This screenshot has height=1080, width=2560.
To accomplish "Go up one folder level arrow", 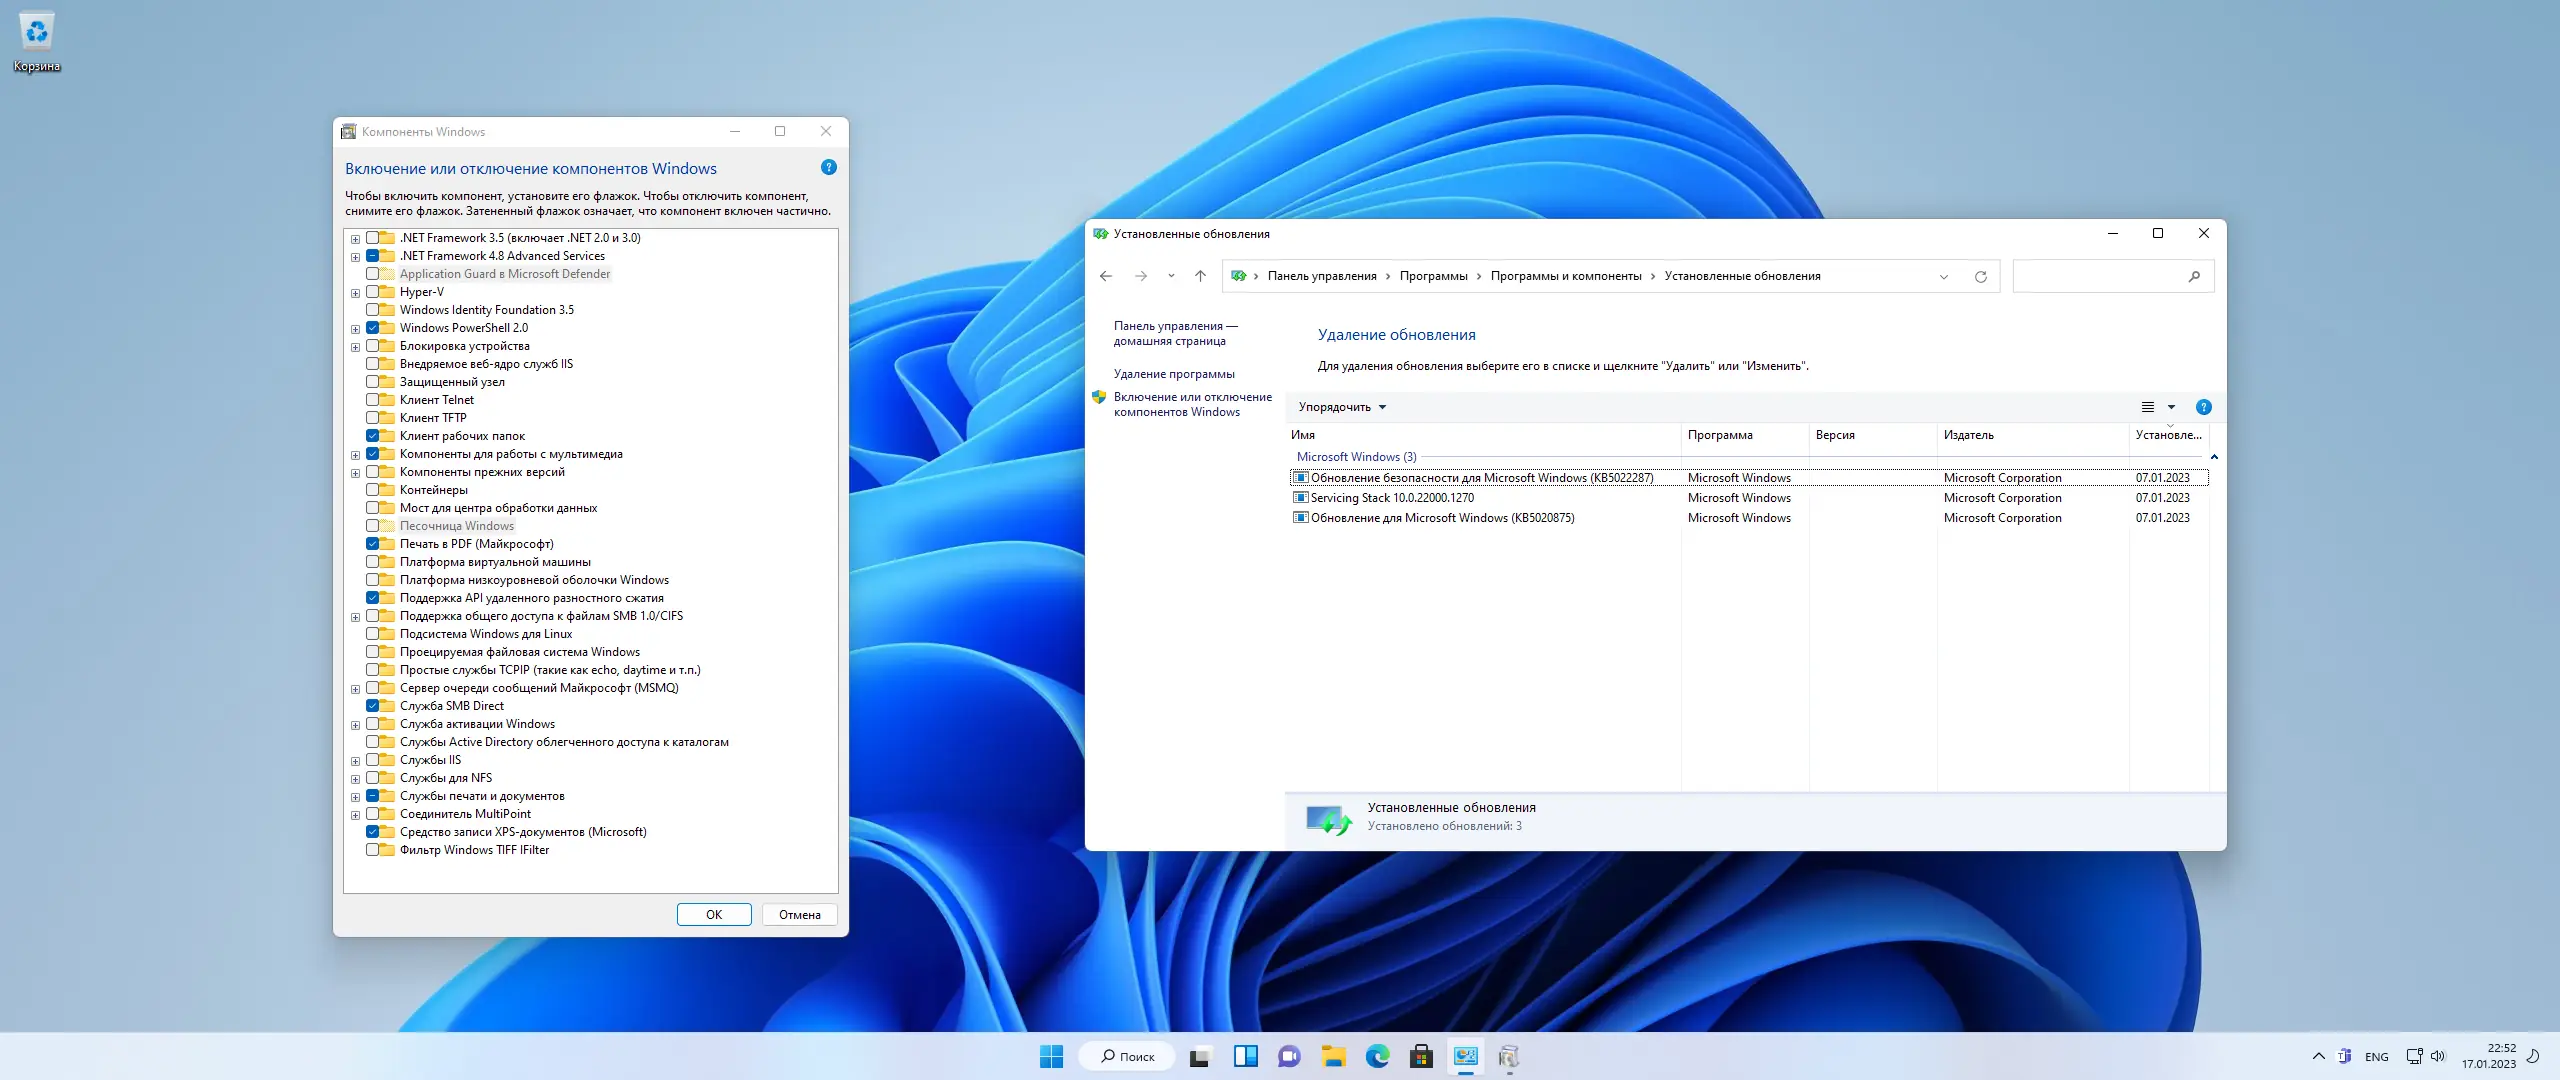I will (x=1200, y=276).
